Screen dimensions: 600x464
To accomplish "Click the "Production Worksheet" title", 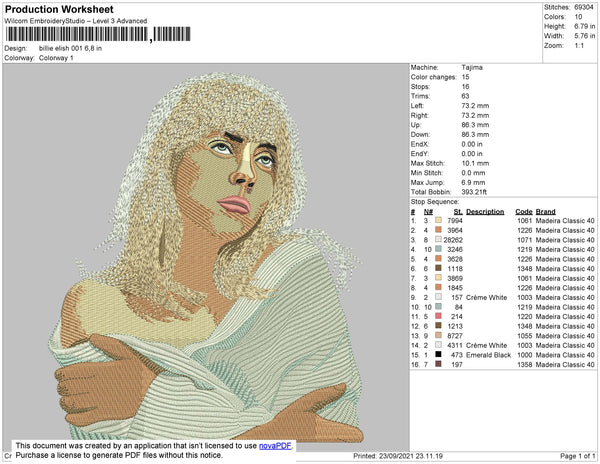I will pyautogui.click(x=59, y=10).
